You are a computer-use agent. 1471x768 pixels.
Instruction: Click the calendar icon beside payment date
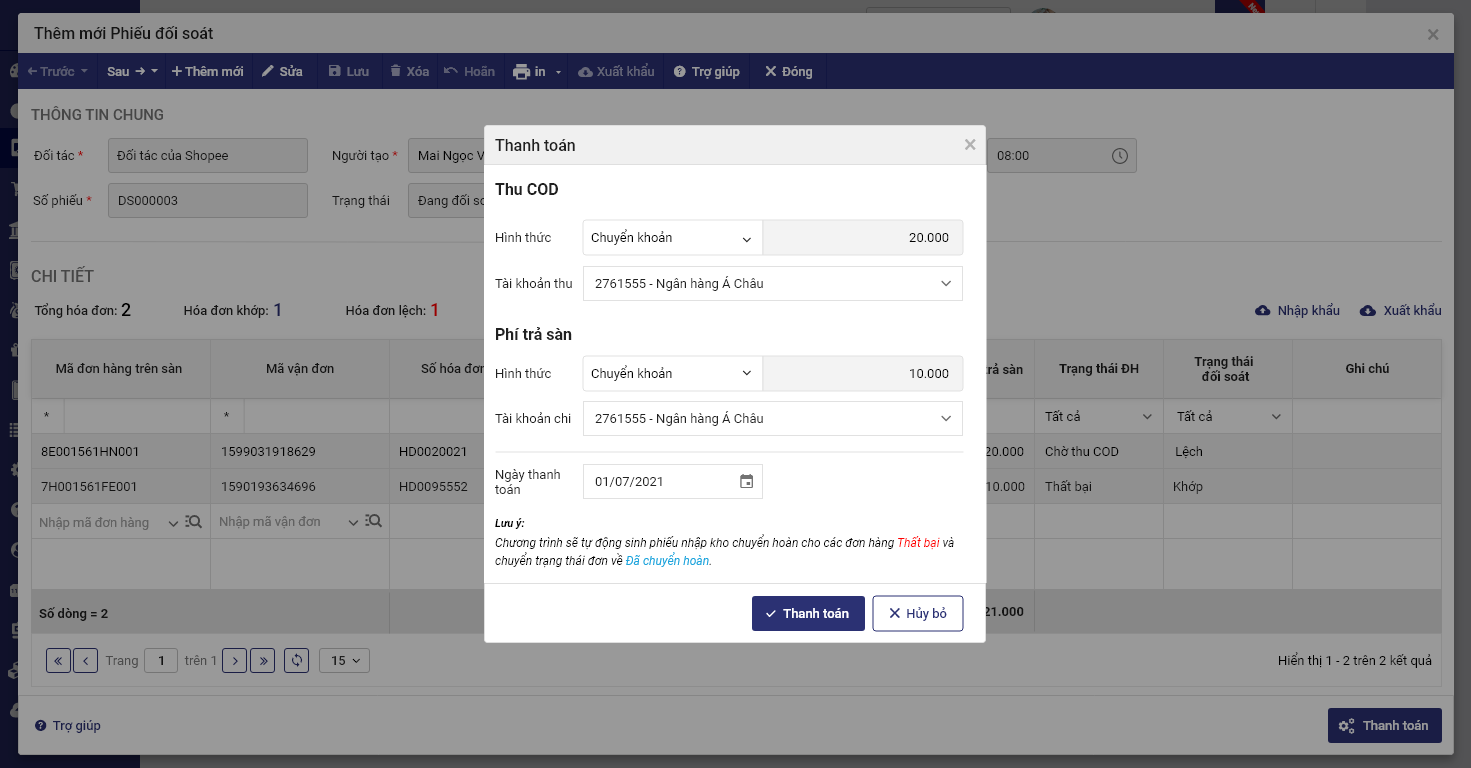pyautogui.click(x=746, y=481)
